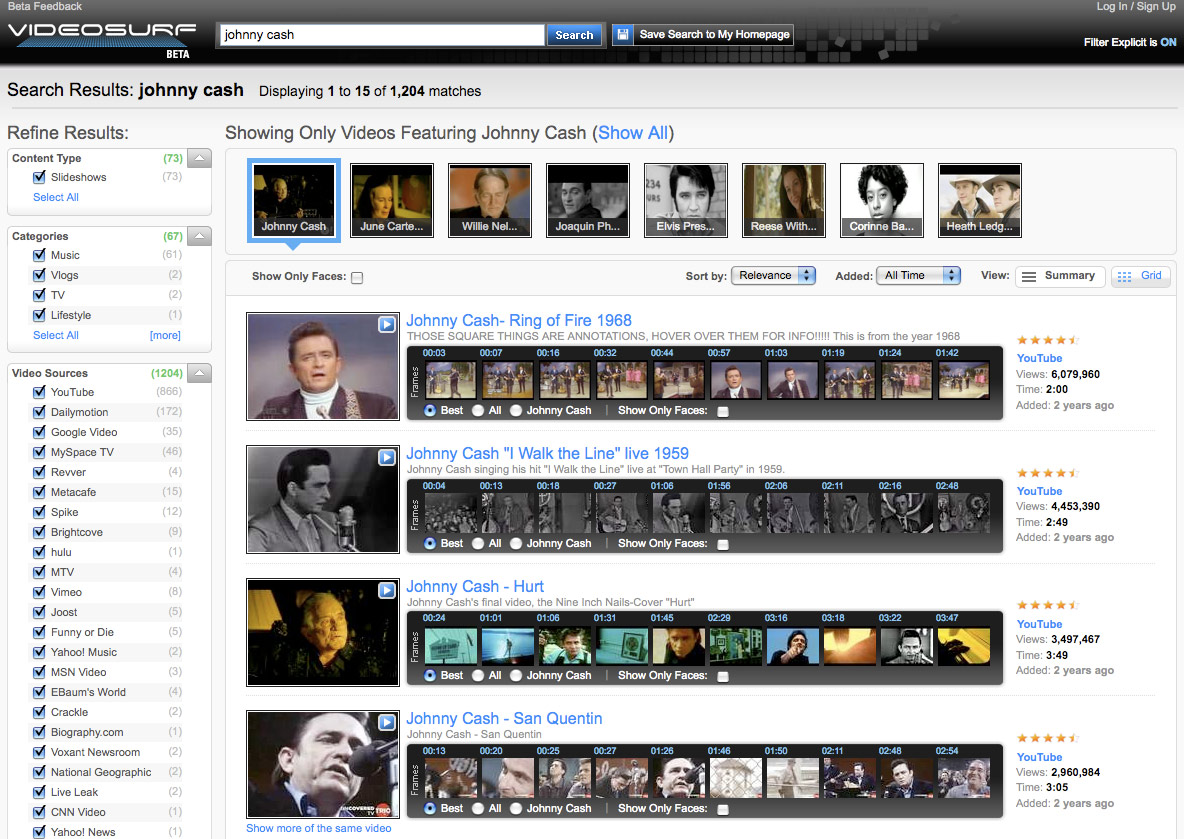Screen dimensions: 1184x839
Task: Uncheck the Music category checkbox
Action: click(x=39, y=255)
